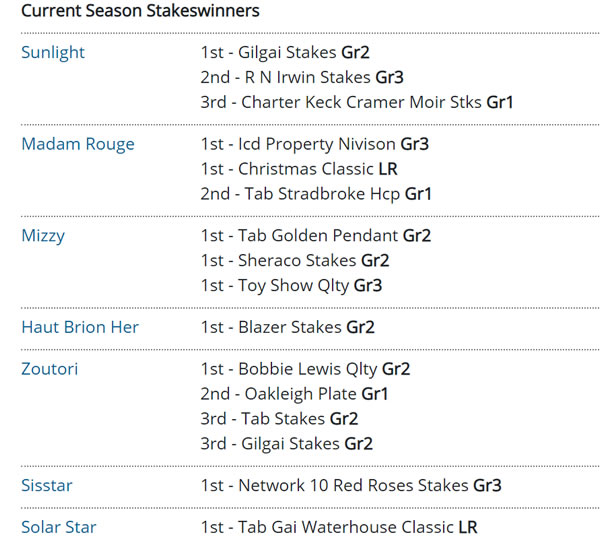Click the Current Season Stakeswinners heading

pyautogui.click(x=140, y=11)
